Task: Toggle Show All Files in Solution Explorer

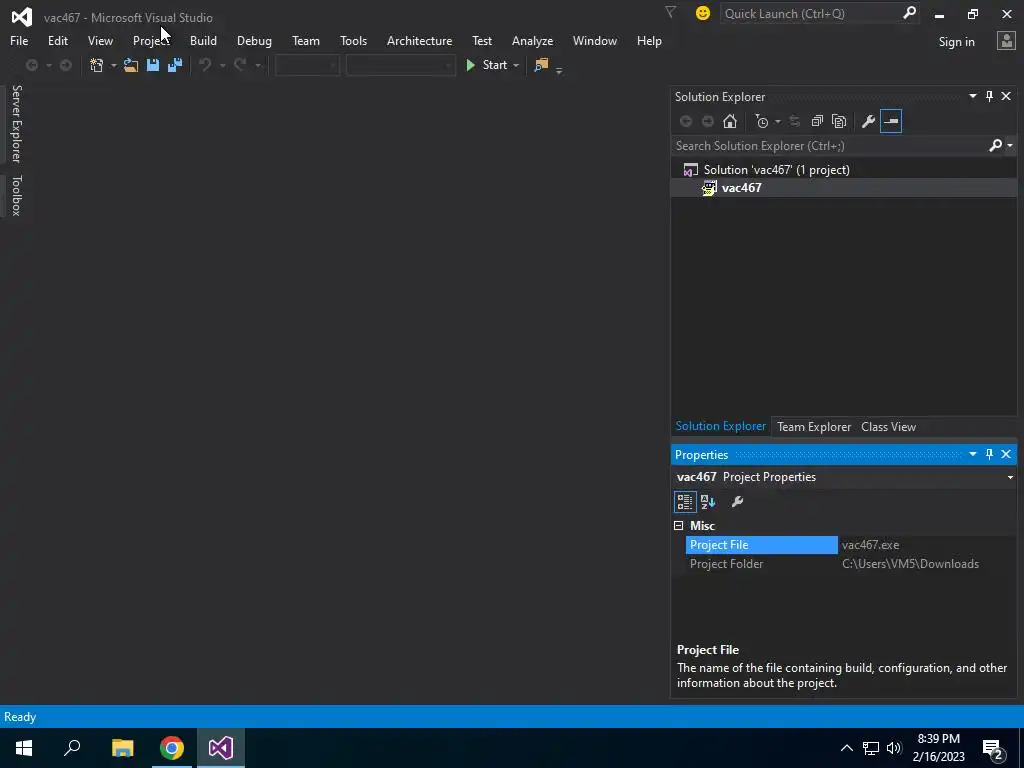Action: point(839,121)
